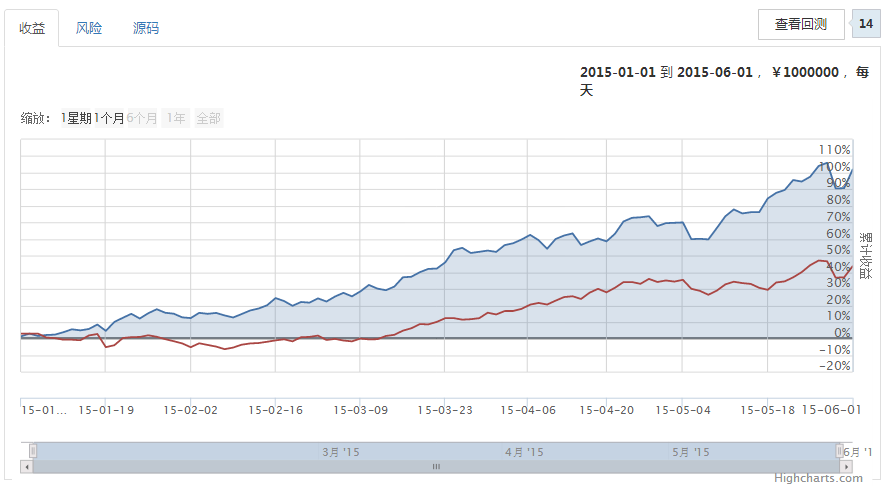Click the navigator right range handle
This screenshot has height=489, width=885.
click(x=839, y=451)
